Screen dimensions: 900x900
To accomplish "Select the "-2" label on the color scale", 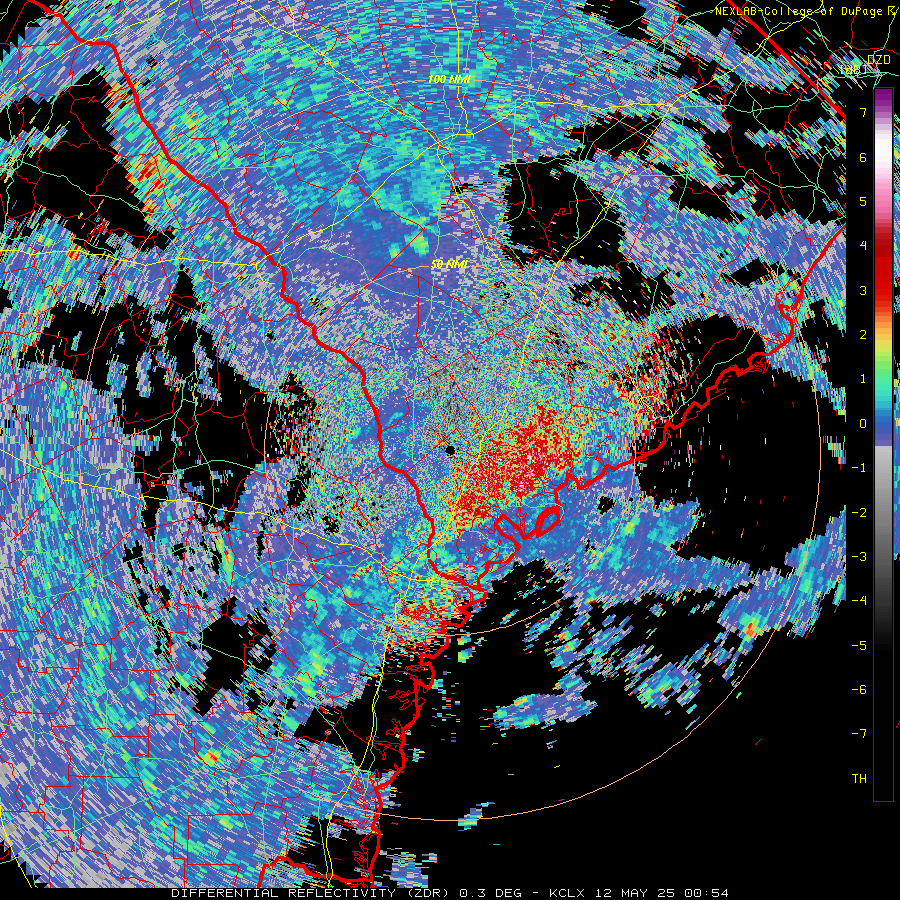I will pos(859,513).
